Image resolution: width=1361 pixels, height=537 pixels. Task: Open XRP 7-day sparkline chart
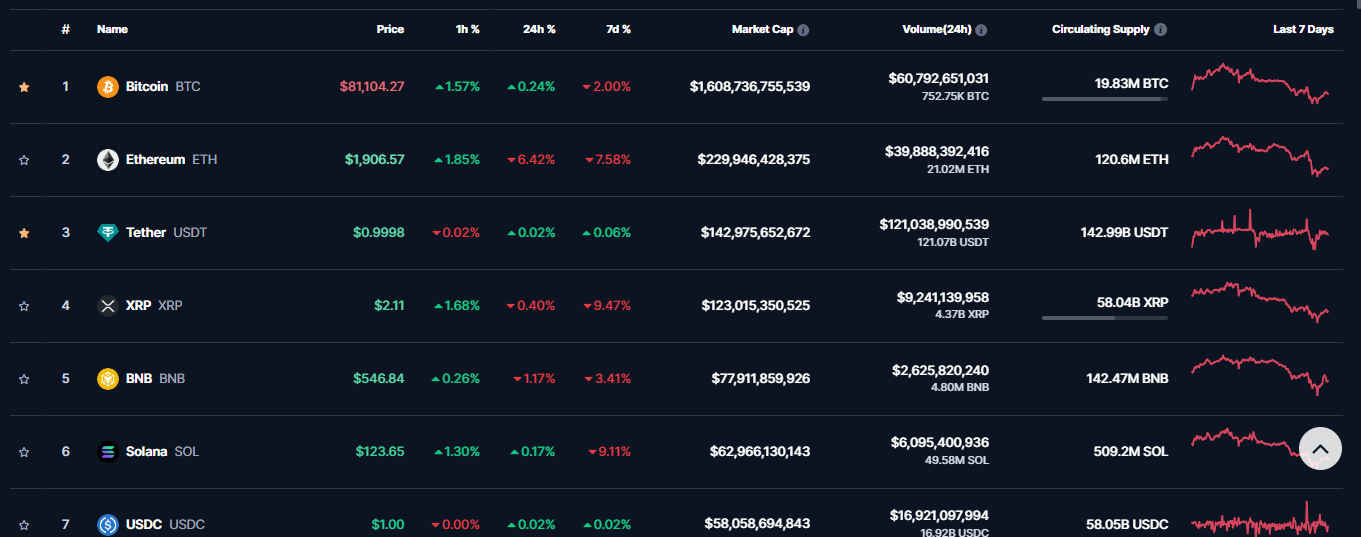click(x=1260, y=302)
